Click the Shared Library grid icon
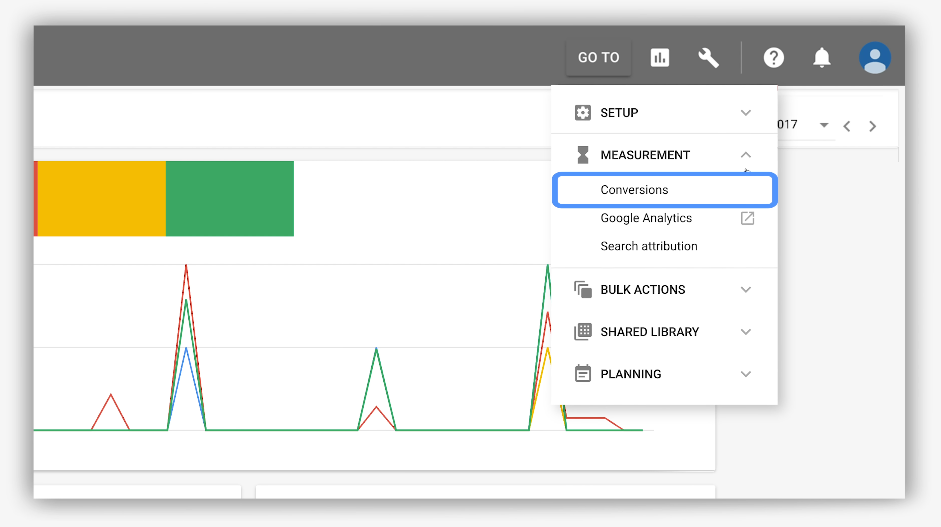 [x=582, y=331]
